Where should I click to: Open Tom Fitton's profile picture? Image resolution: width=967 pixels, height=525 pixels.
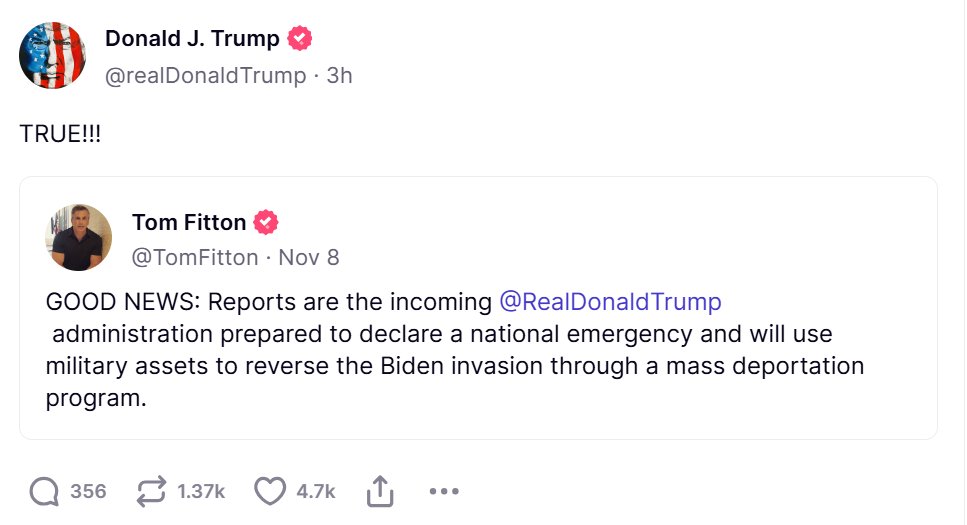[x=78, y=238]
